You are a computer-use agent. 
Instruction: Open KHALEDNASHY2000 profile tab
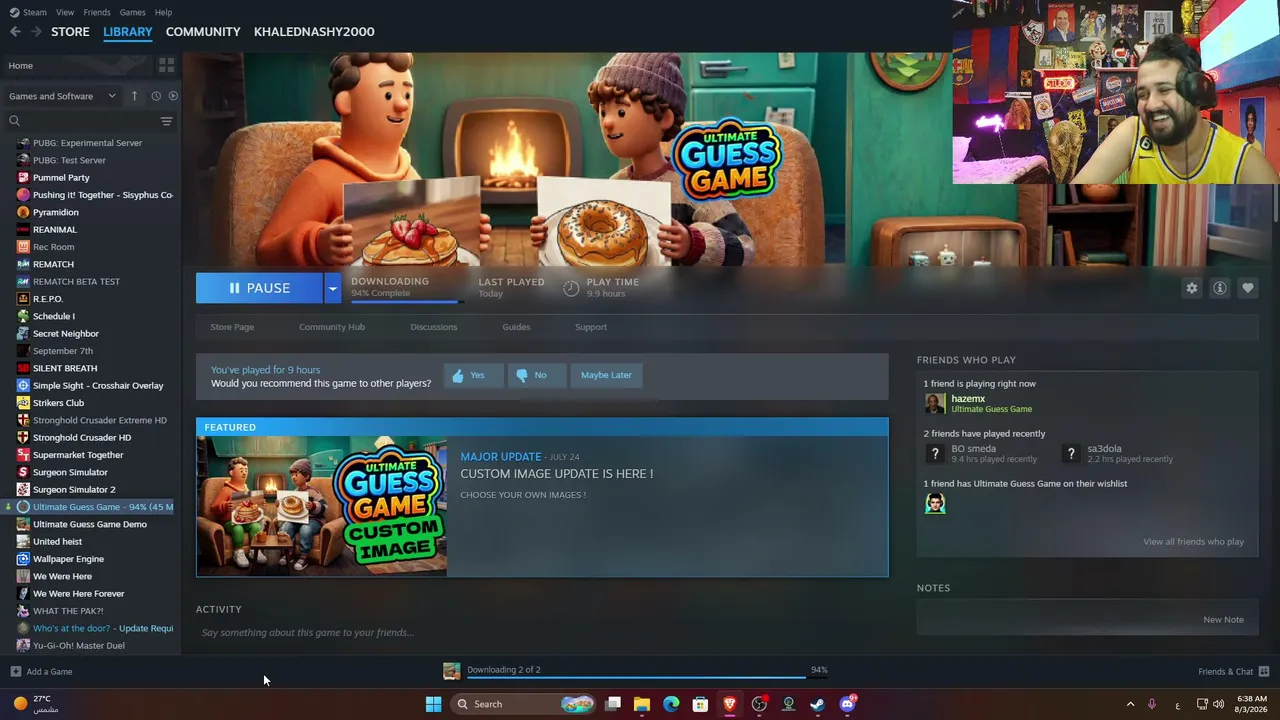(x=314, y=32)
